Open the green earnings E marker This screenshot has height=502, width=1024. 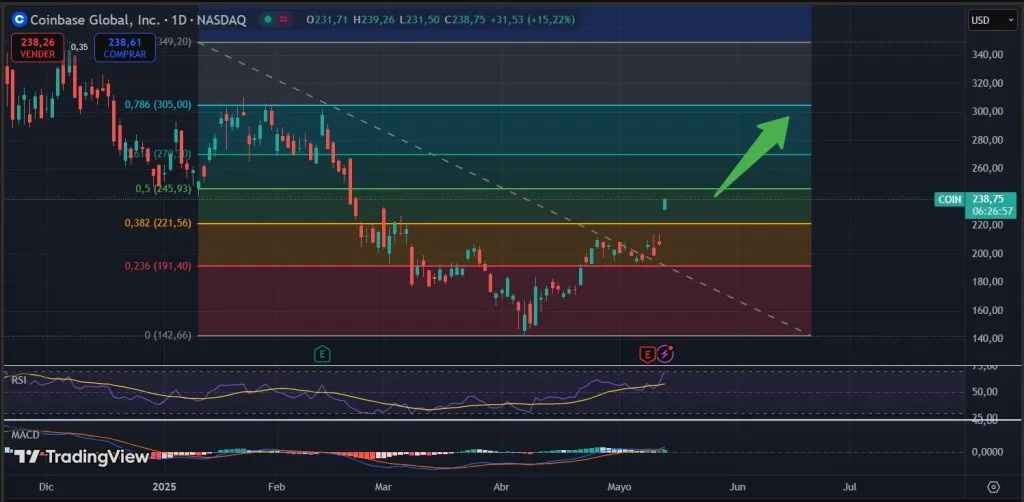click(322, 354)
